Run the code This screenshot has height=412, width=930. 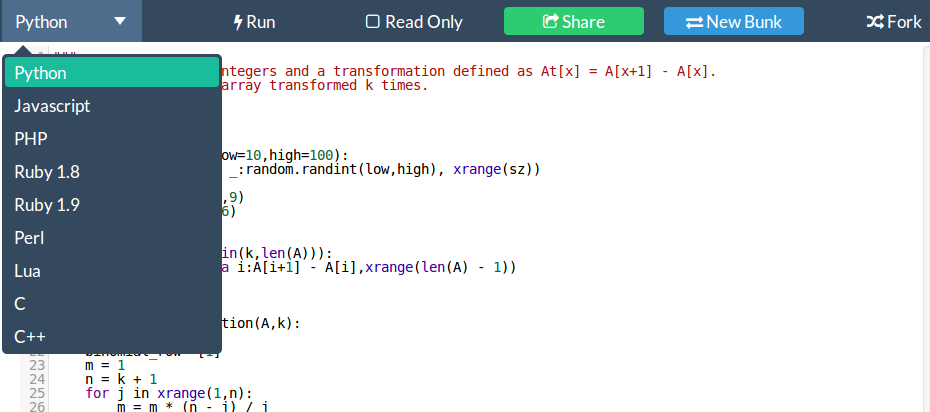tap(254, 22)
